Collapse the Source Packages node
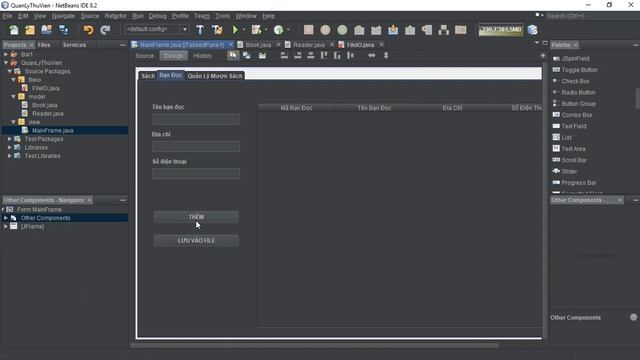This screenshot has width=640, height=360. 10,71
